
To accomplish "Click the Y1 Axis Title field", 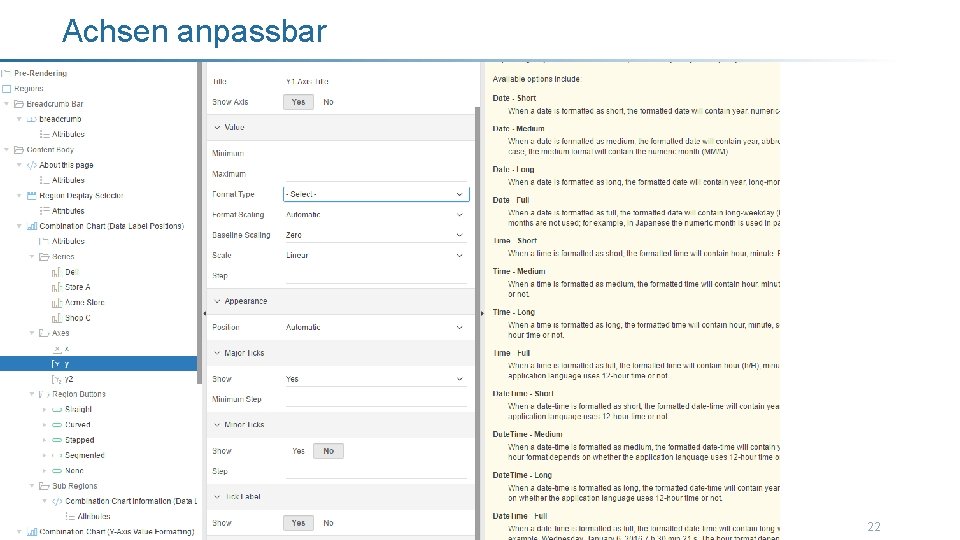I will pos(376,81).
